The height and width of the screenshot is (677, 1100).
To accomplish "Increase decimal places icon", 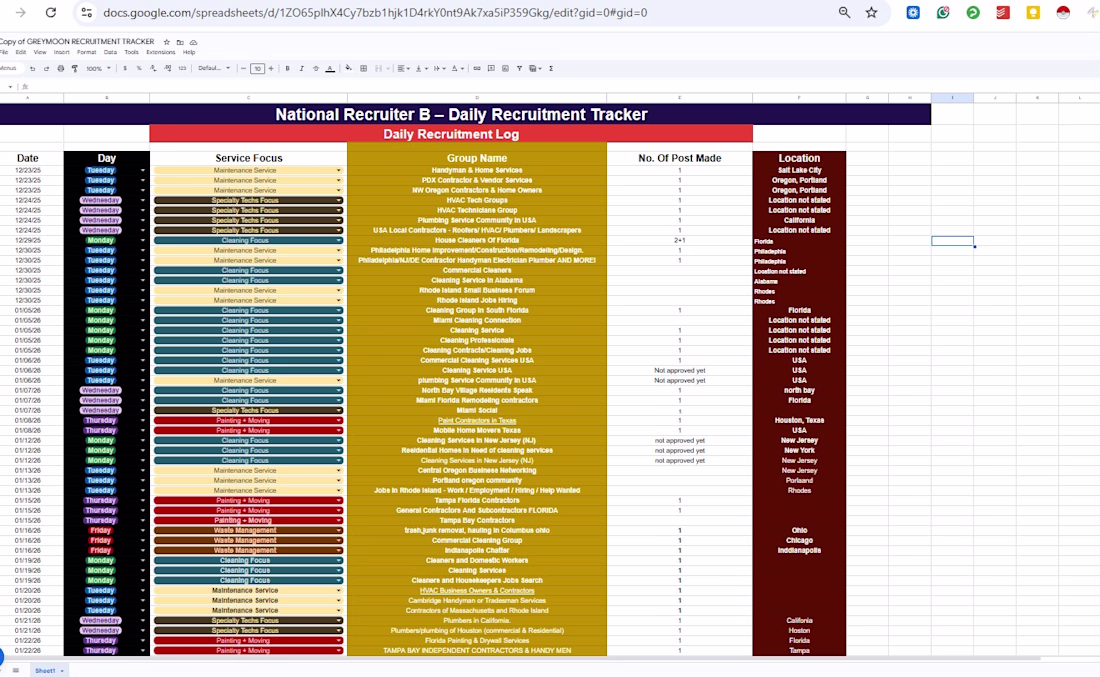I will pyautogui.click(x=167, y=69).
